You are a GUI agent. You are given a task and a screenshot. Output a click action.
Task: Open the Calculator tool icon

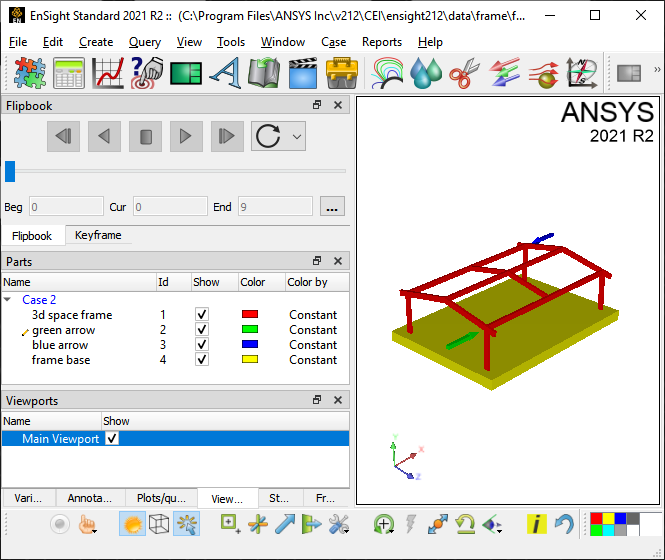click(x=69, y=73)
